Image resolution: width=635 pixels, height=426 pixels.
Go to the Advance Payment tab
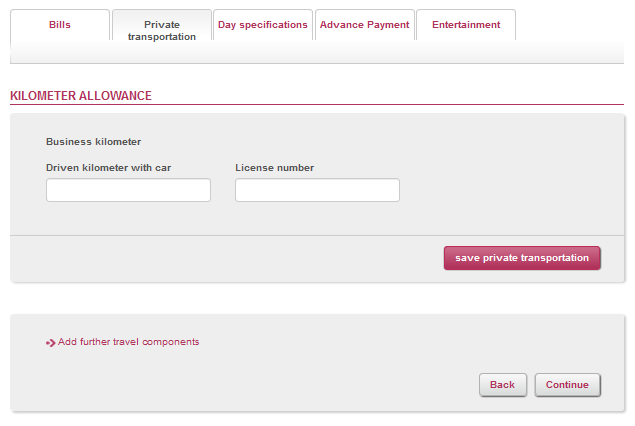[364, 25]
